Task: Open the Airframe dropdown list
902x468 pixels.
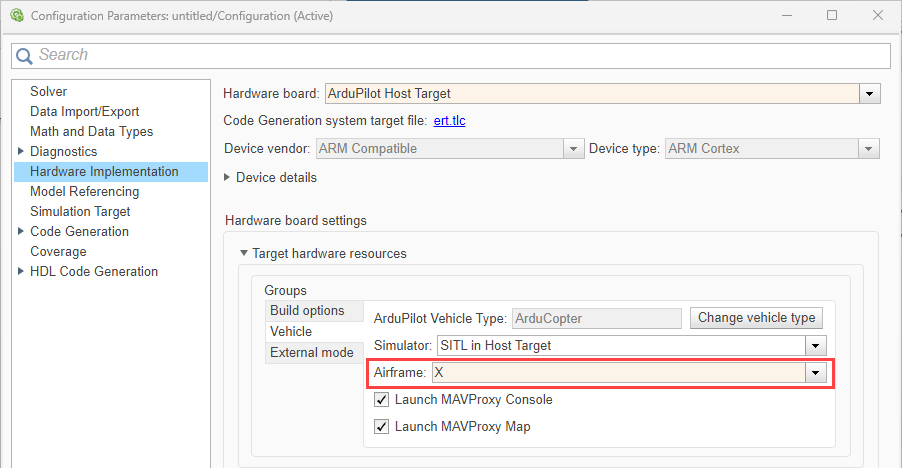Action: pyautogui.click(x=816, y=373)
